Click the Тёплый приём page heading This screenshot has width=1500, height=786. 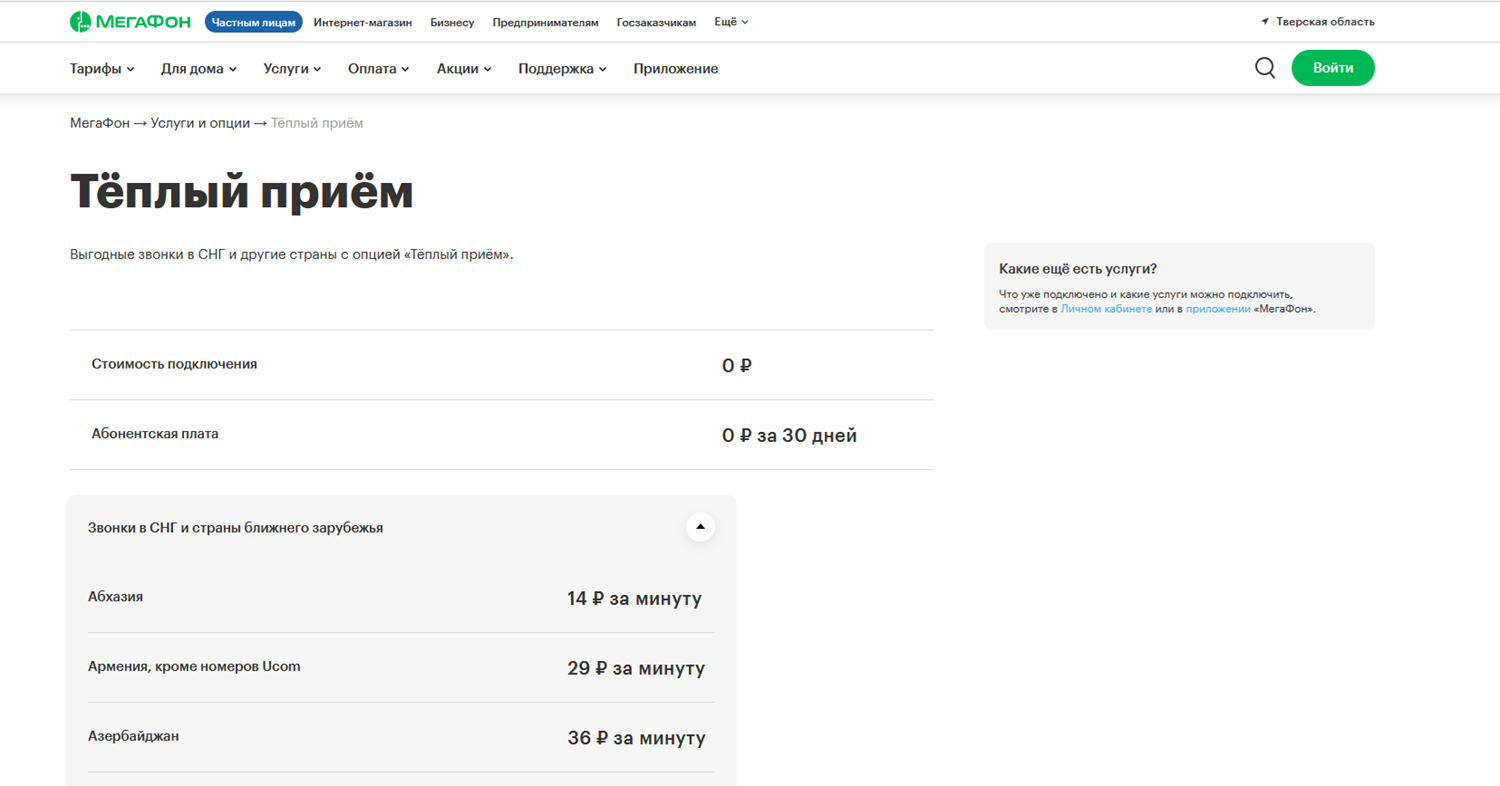[242, 192]
